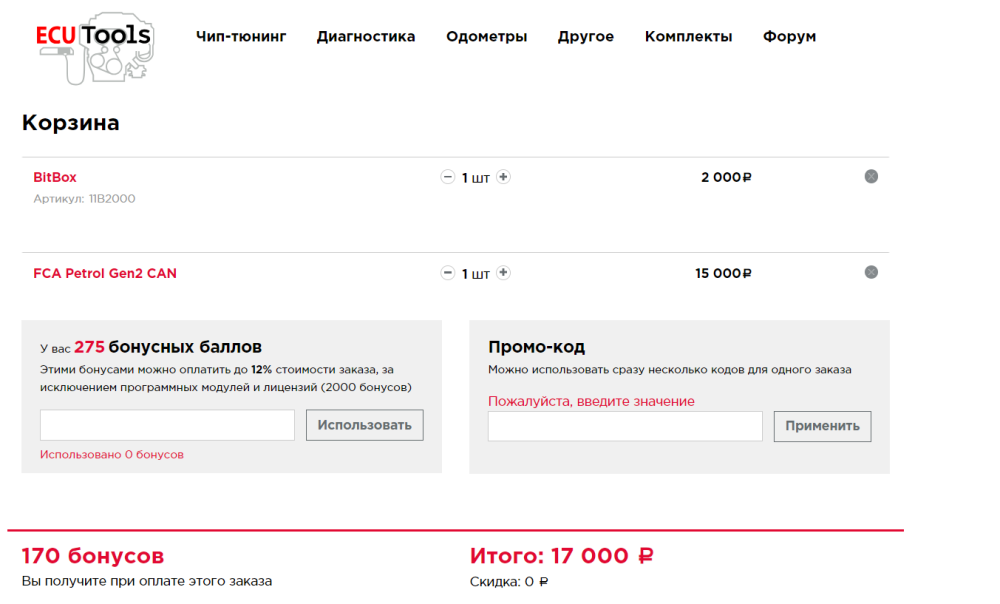Remove FCA Petrol Gen2 CAN from cart
The image size is (1000, 604).
pyautogui.click(x=871, y=272)
